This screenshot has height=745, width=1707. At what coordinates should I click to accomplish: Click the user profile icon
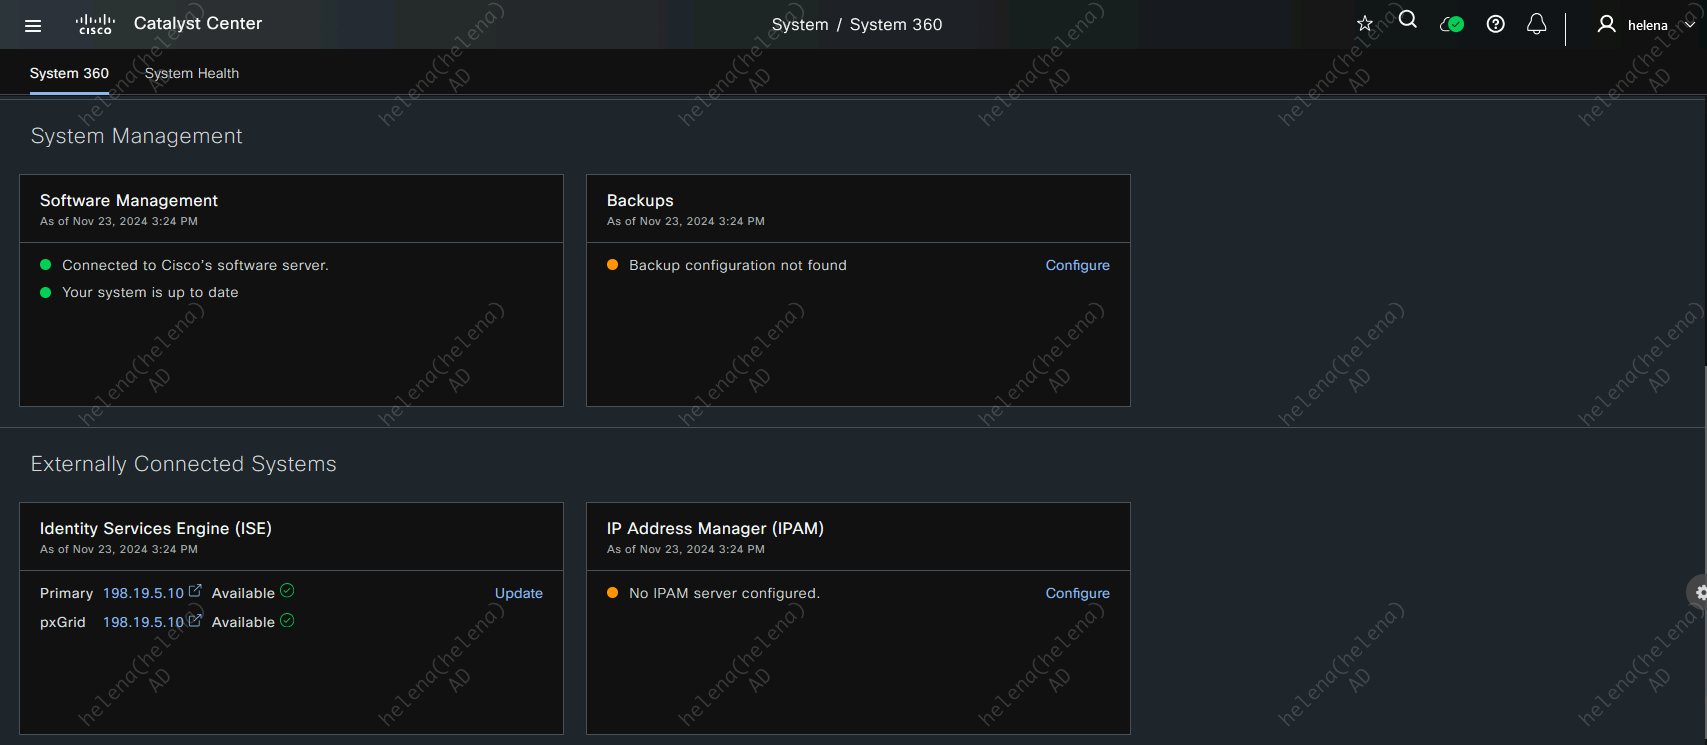click(x=1606, y=24)
